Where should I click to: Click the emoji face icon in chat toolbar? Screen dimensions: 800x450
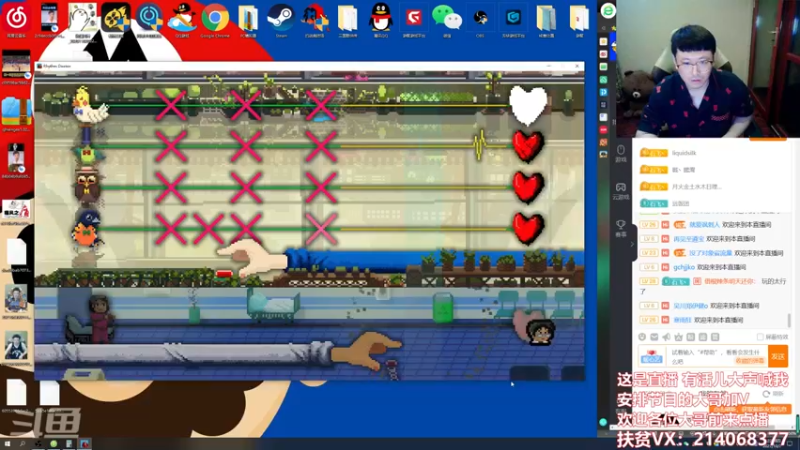point(642,337)
